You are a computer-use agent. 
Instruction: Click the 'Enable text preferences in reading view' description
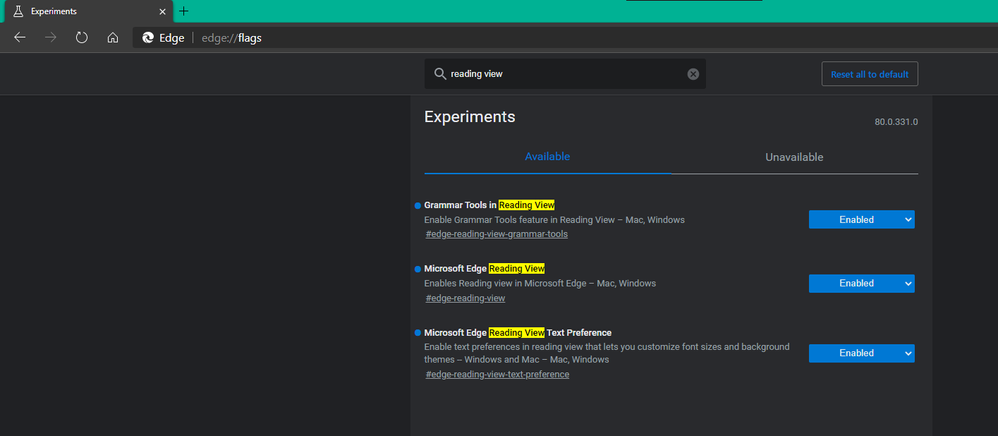(x=607, y=353)
